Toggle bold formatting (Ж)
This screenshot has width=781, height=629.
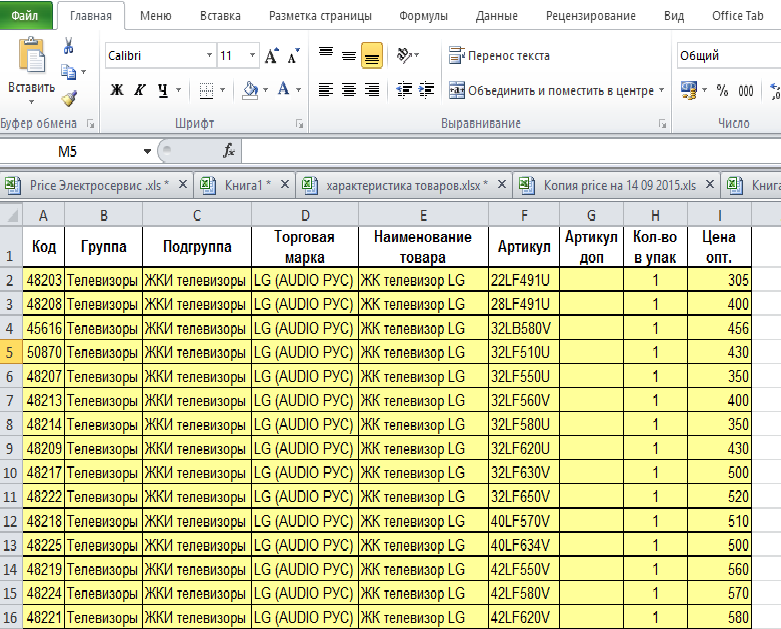pos(117,90)
